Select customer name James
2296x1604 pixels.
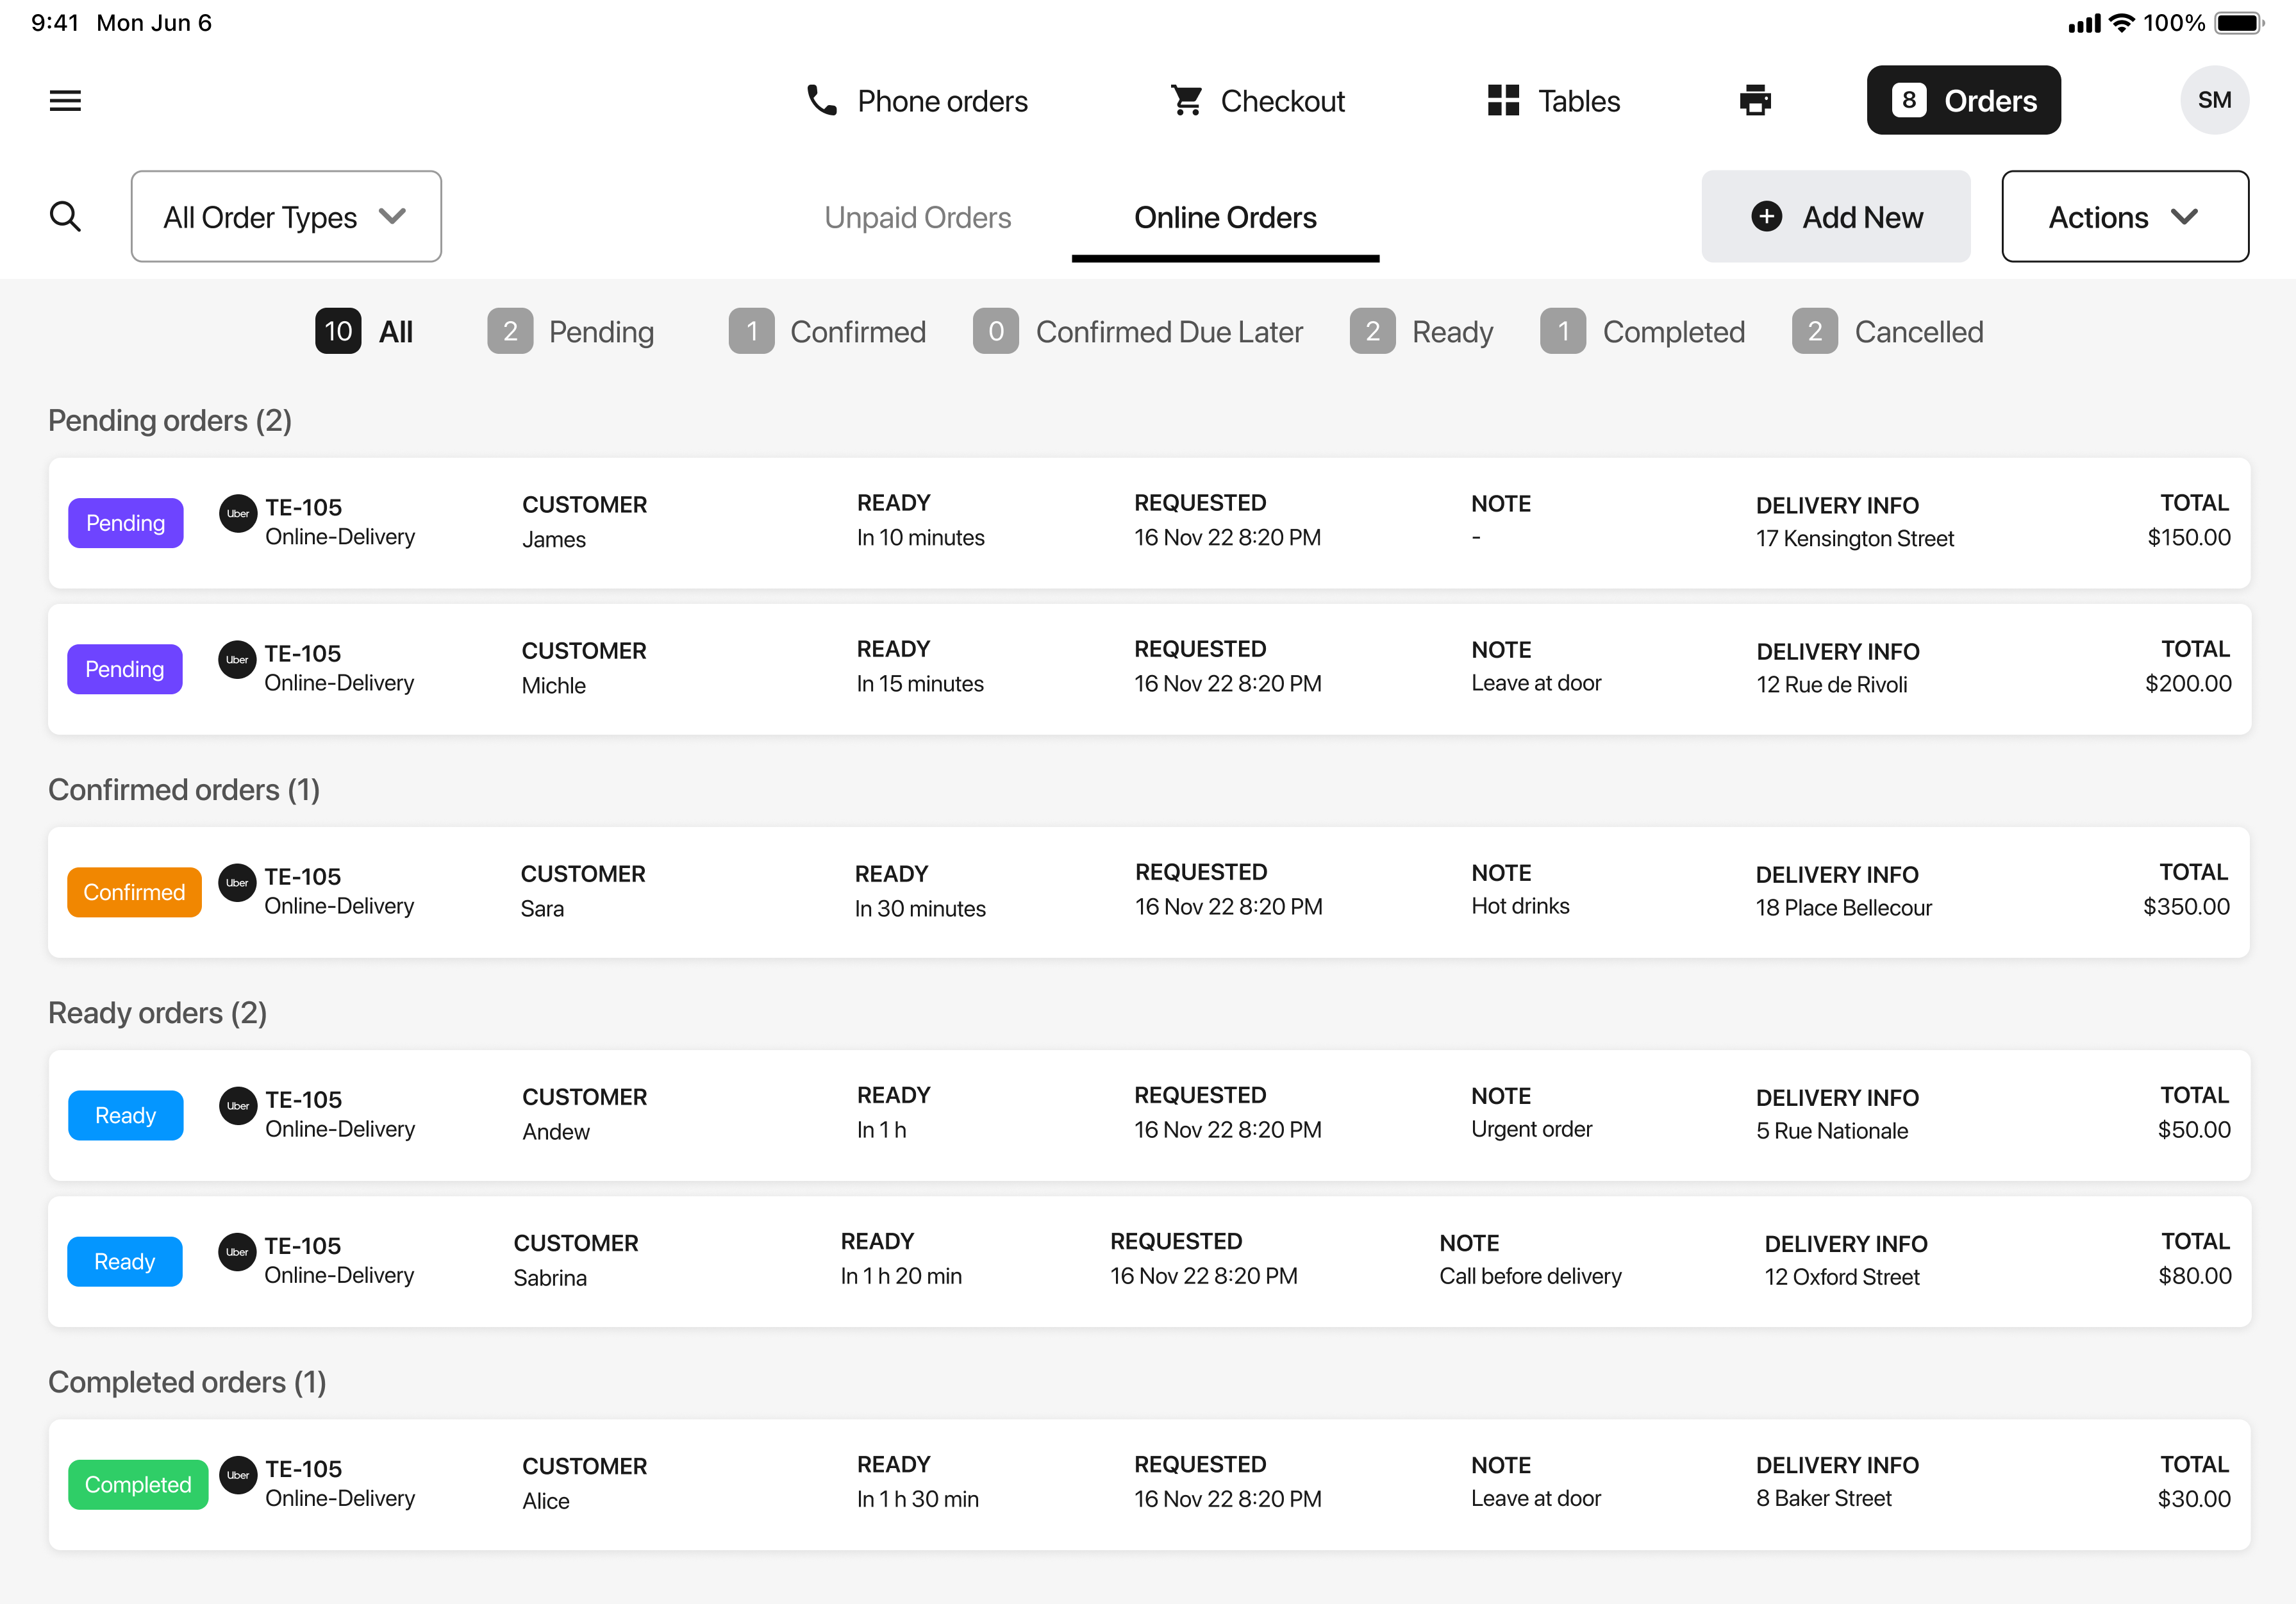pos(554,539)
